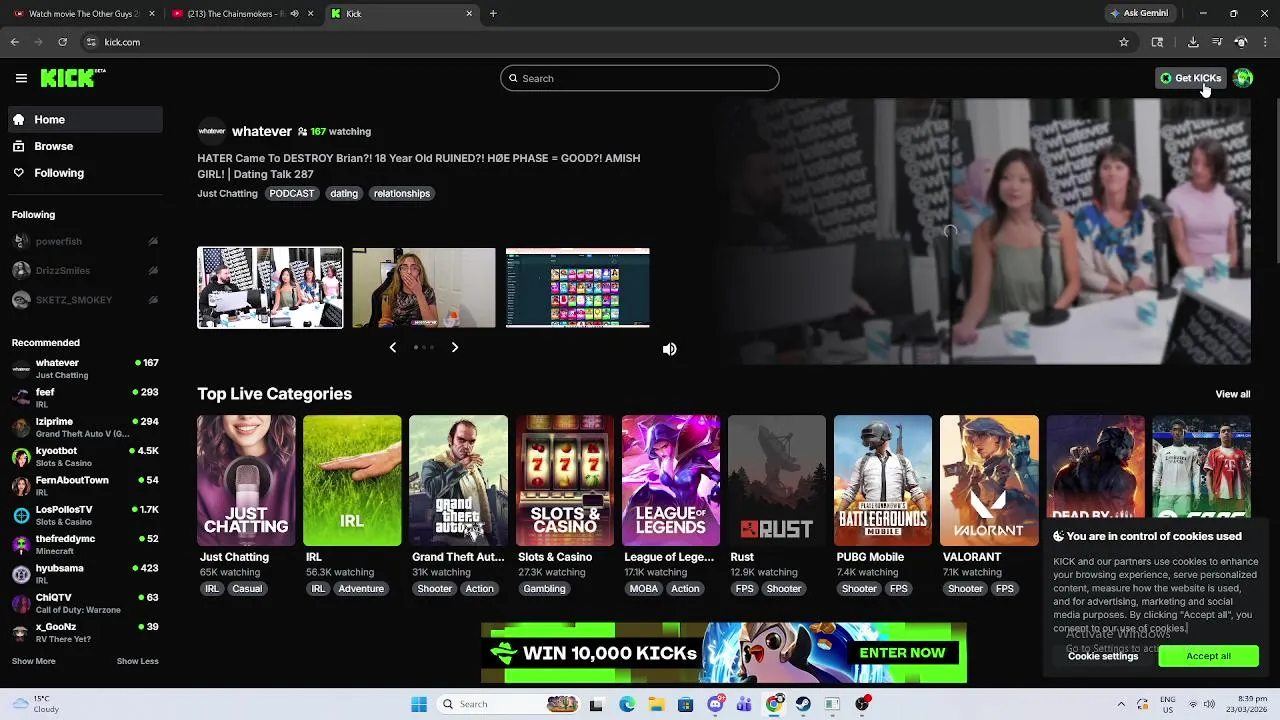The image size is (1280, 720).
Task: Open Discord from taskbar
Action: (x=715, y=704)
